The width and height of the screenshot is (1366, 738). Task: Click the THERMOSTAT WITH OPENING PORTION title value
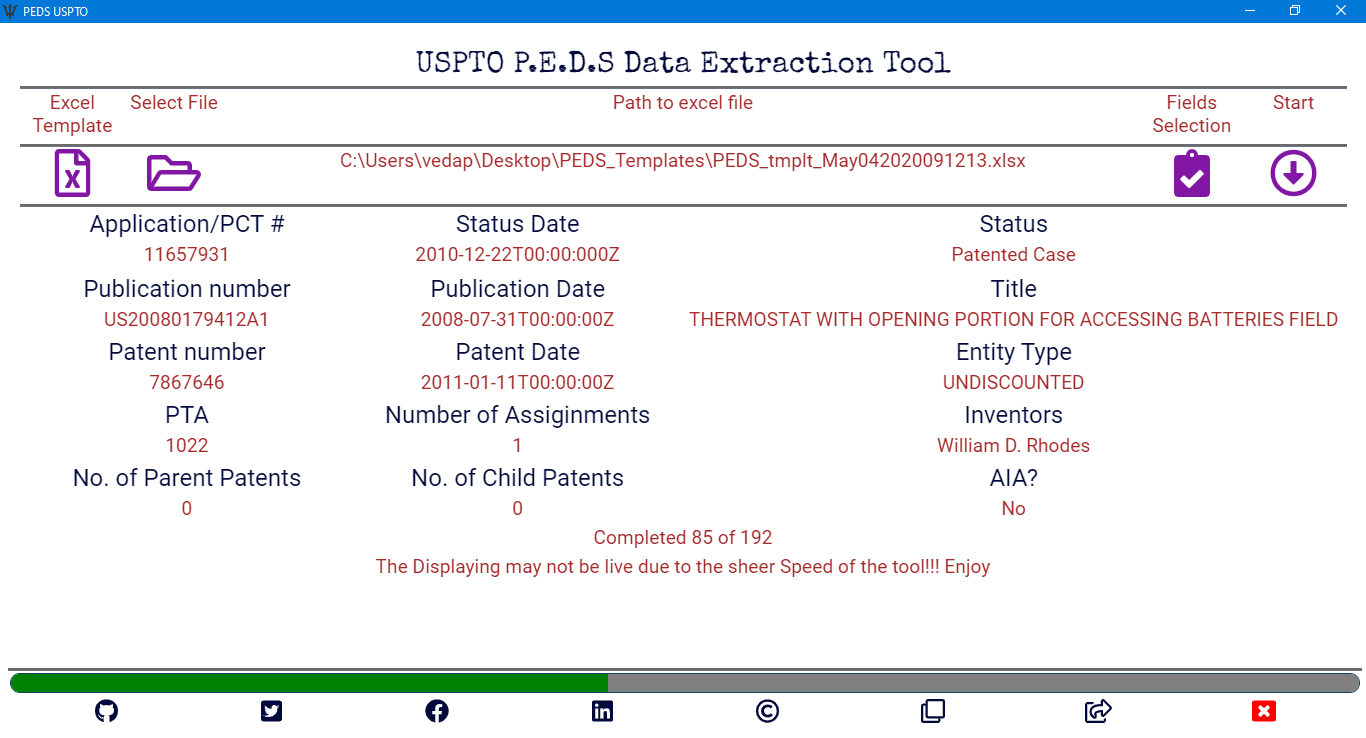click(1014, 320)
